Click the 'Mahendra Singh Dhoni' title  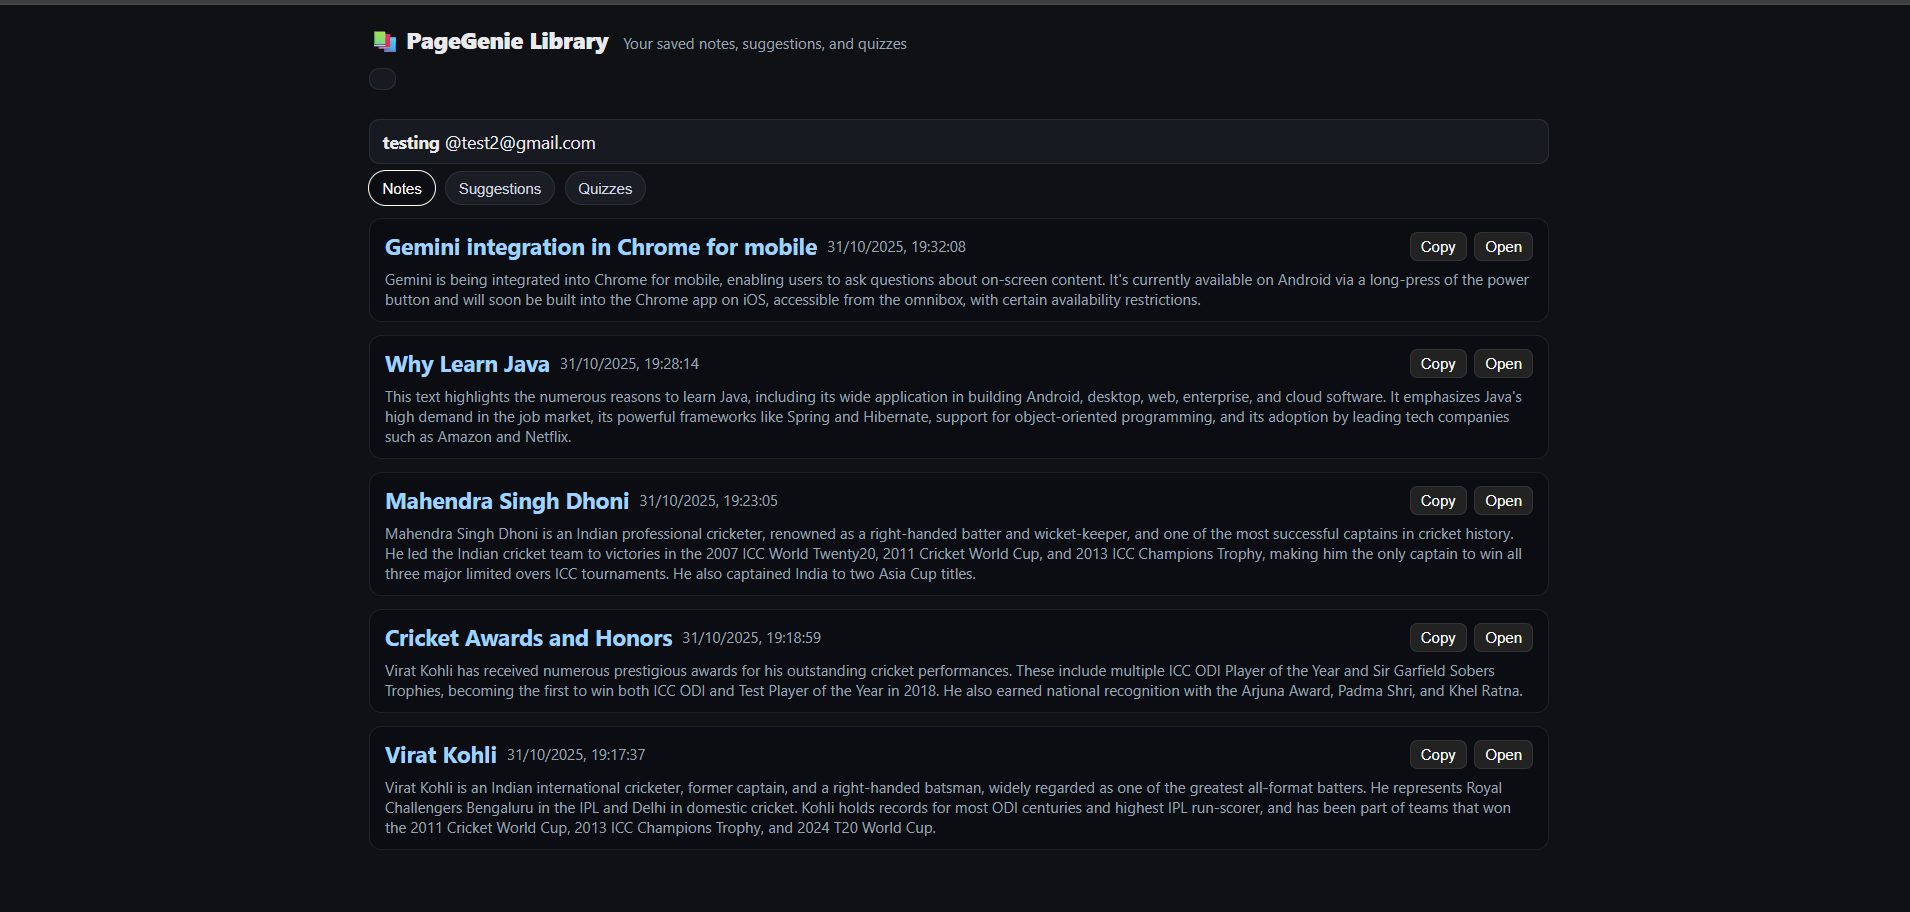pyautogui.click(x=507, y=501)
